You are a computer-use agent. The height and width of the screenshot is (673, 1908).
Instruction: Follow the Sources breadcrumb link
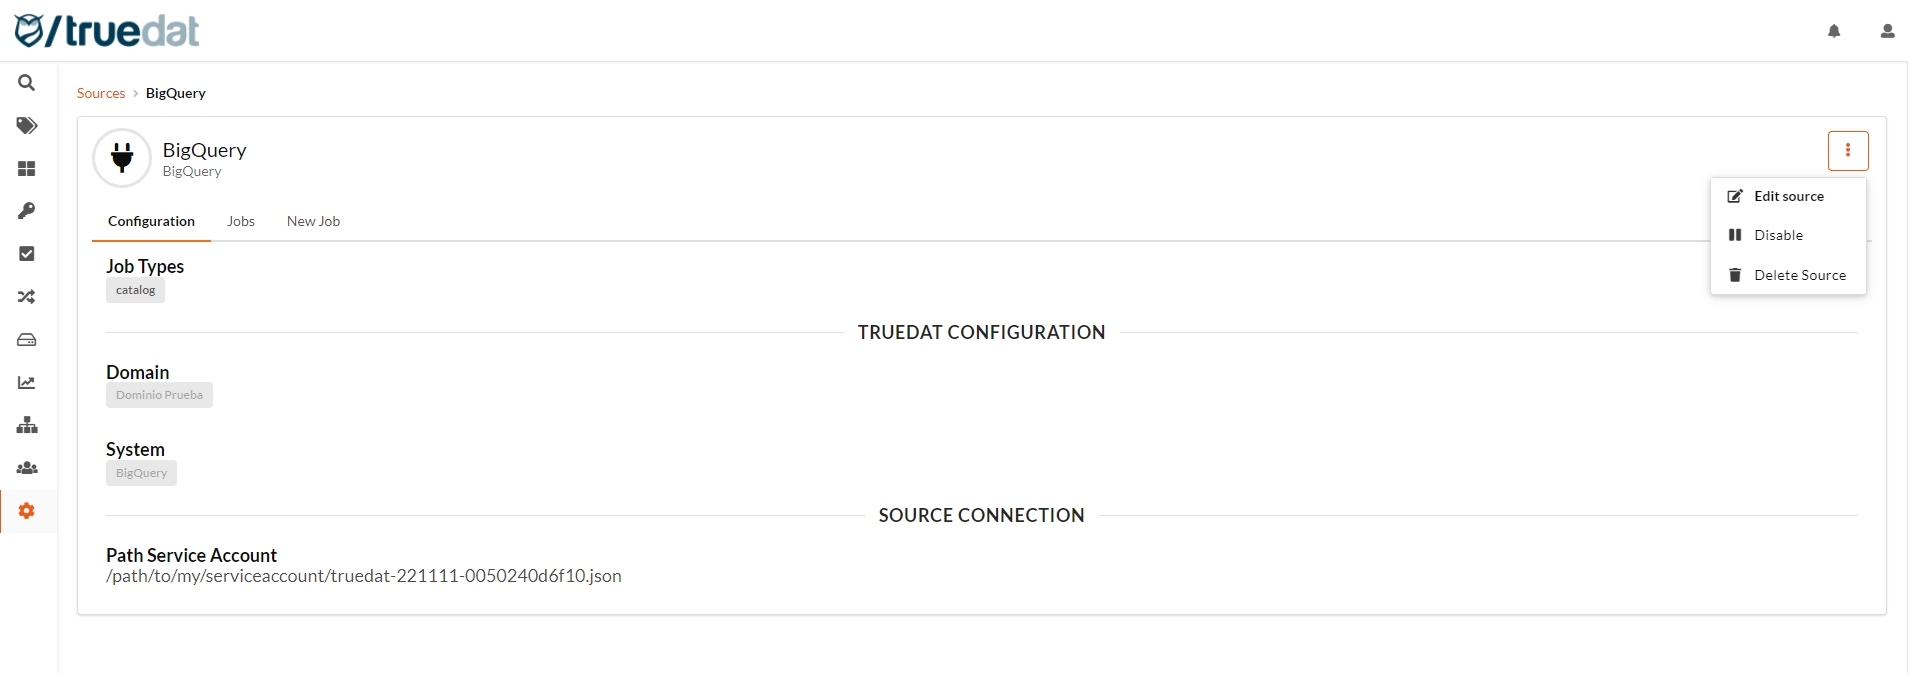[101, 94]
